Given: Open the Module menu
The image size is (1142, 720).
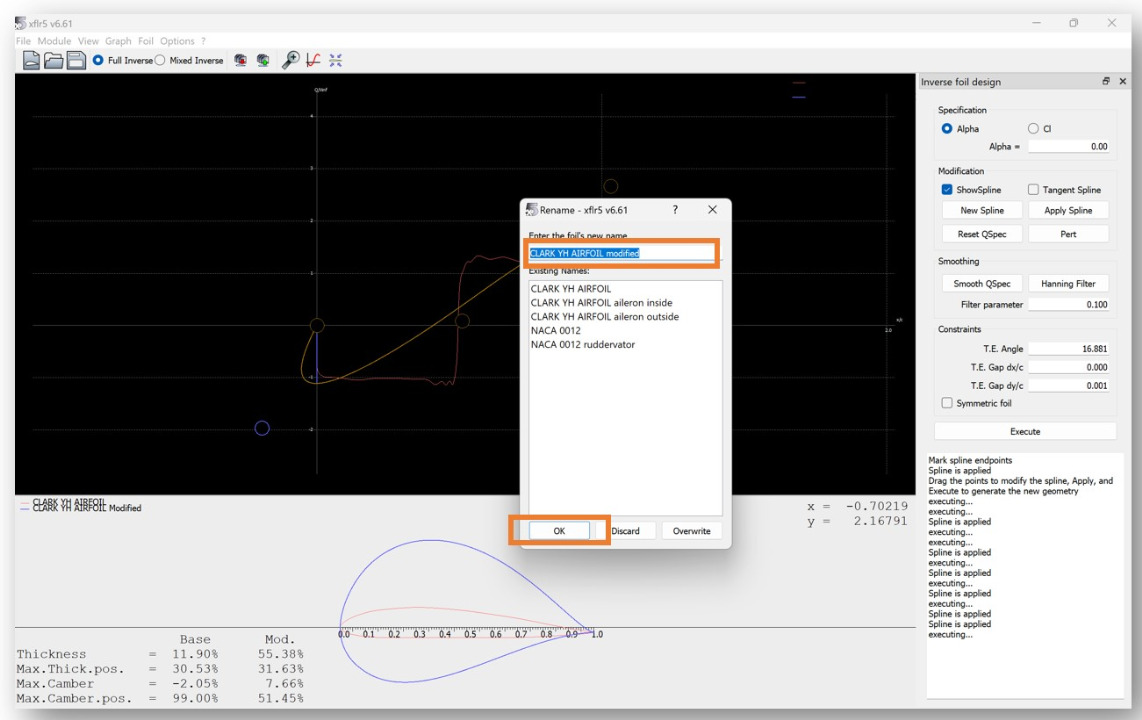Looking at the screenshot, I should pyautogui.click(x=55, y=41).
